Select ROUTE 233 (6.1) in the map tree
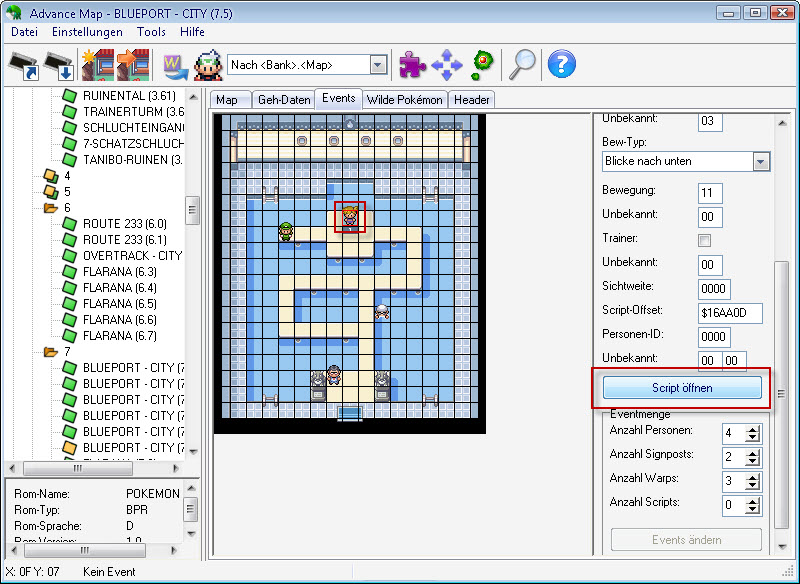The width and height of the screenshot is (800, 584). point(124,239)
